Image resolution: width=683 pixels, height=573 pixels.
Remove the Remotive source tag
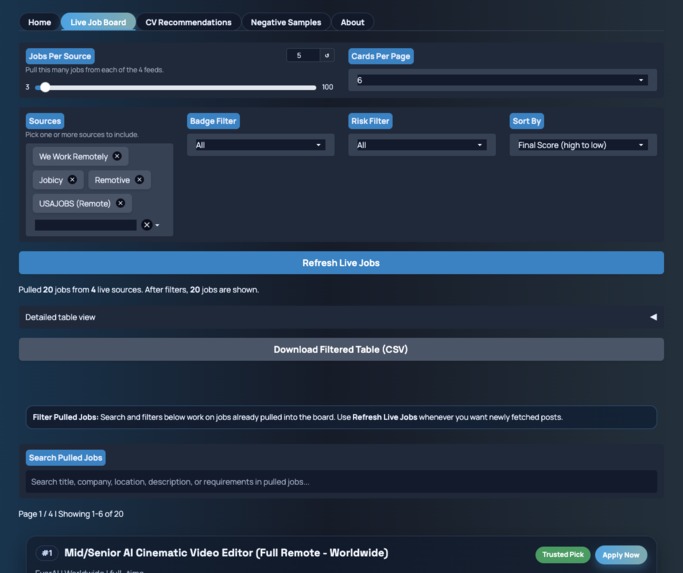pos(139,180)
